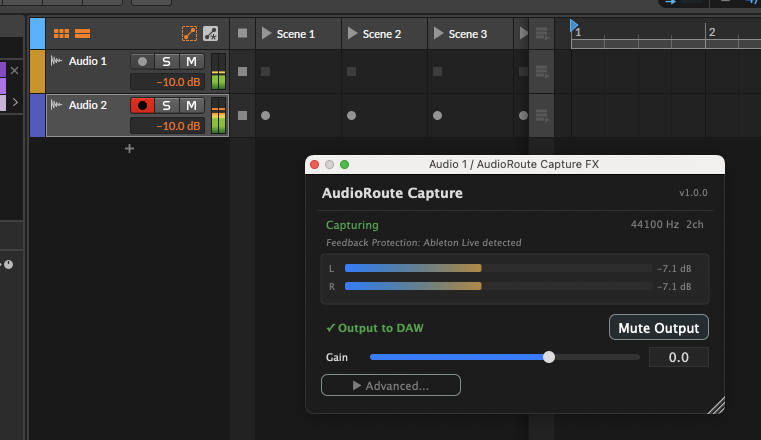Record into Audio 2 Scene 2 slot
This screenshot has height=440, width=761.
(x=351, y=115)
